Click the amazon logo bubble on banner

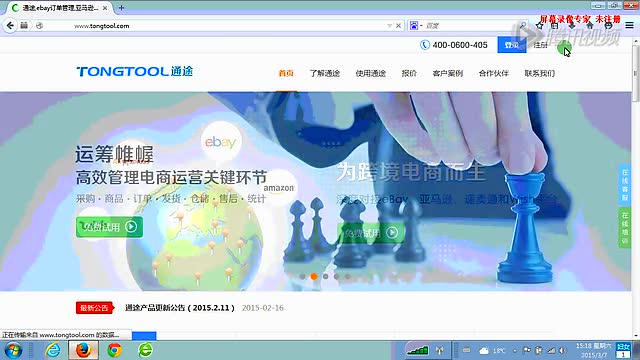[x=279, y=188]
